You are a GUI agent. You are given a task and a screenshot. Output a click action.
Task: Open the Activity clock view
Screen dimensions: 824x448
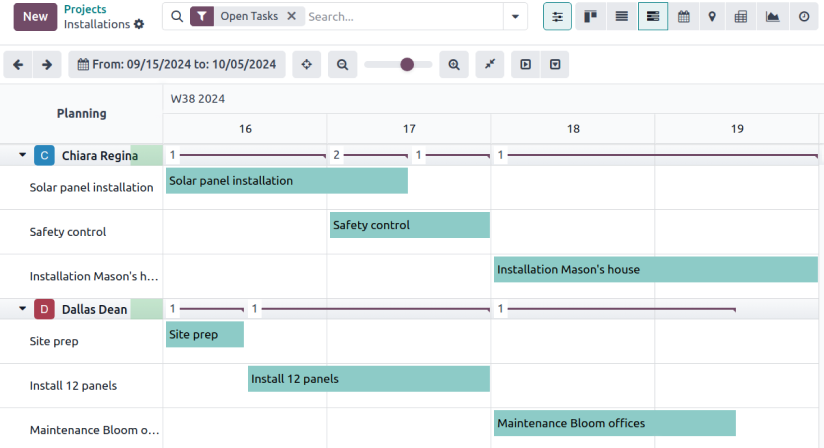(803, 17)
